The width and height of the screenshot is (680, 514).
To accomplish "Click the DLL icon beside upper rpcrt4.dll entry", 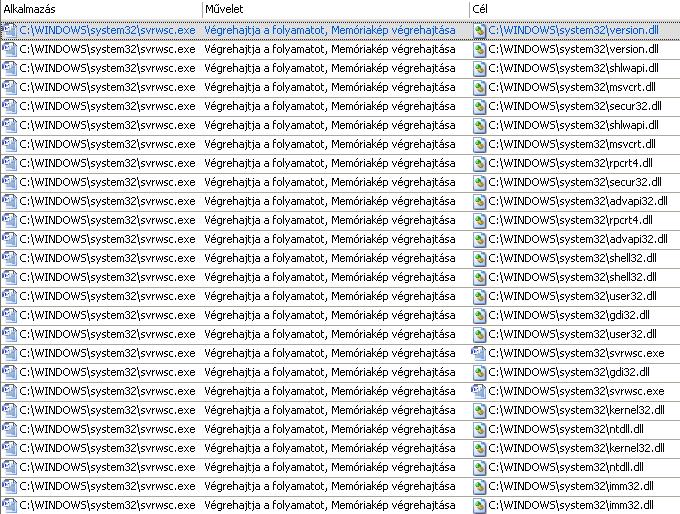I will pyautogui.click(x=479, y=164).
